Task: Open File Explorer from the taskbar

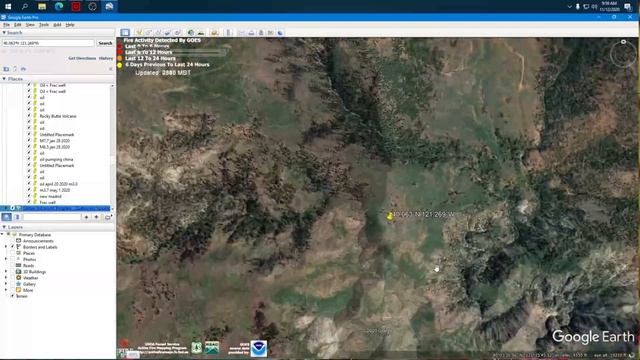Action: [42, 6]
